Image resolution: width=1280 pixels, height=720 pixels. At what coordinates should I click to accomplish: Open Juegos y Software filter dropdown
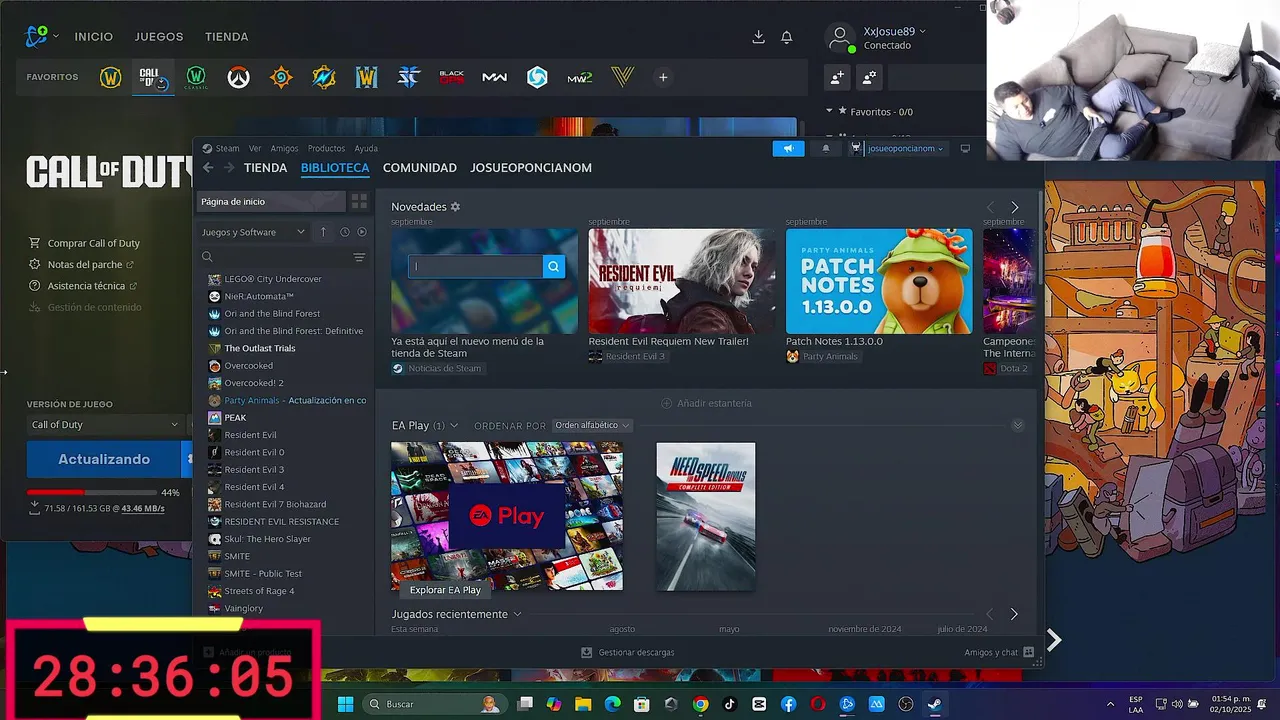254,232
